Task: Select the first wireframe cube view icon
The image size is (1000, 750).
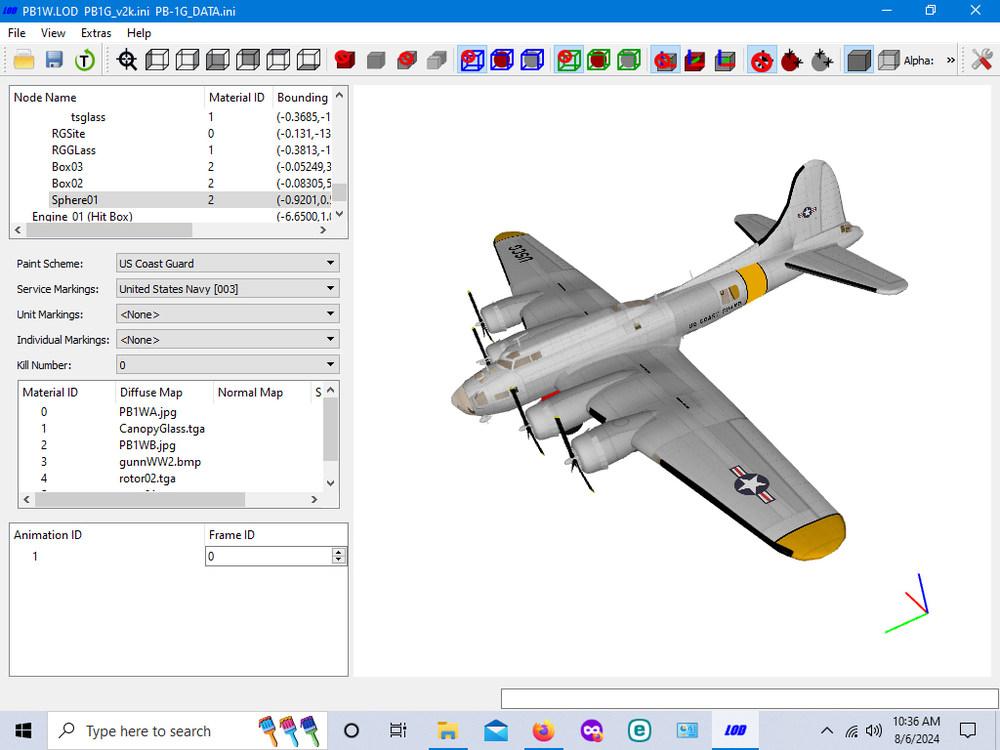Action: (157, 61)
